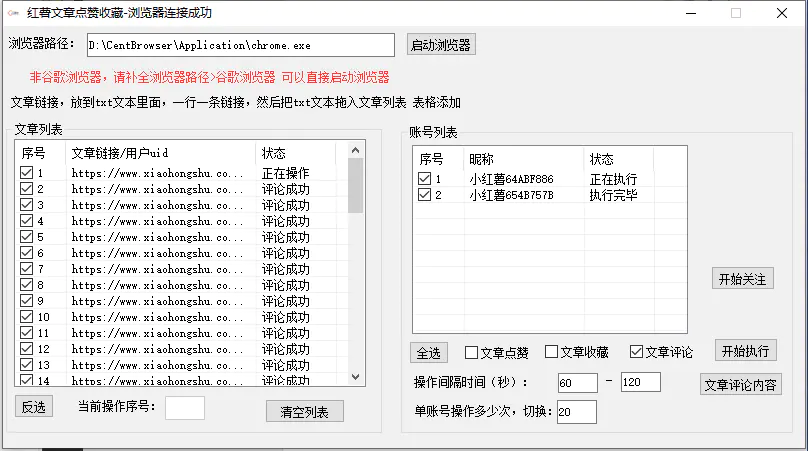Click the account switch count field showing 20

576,411
